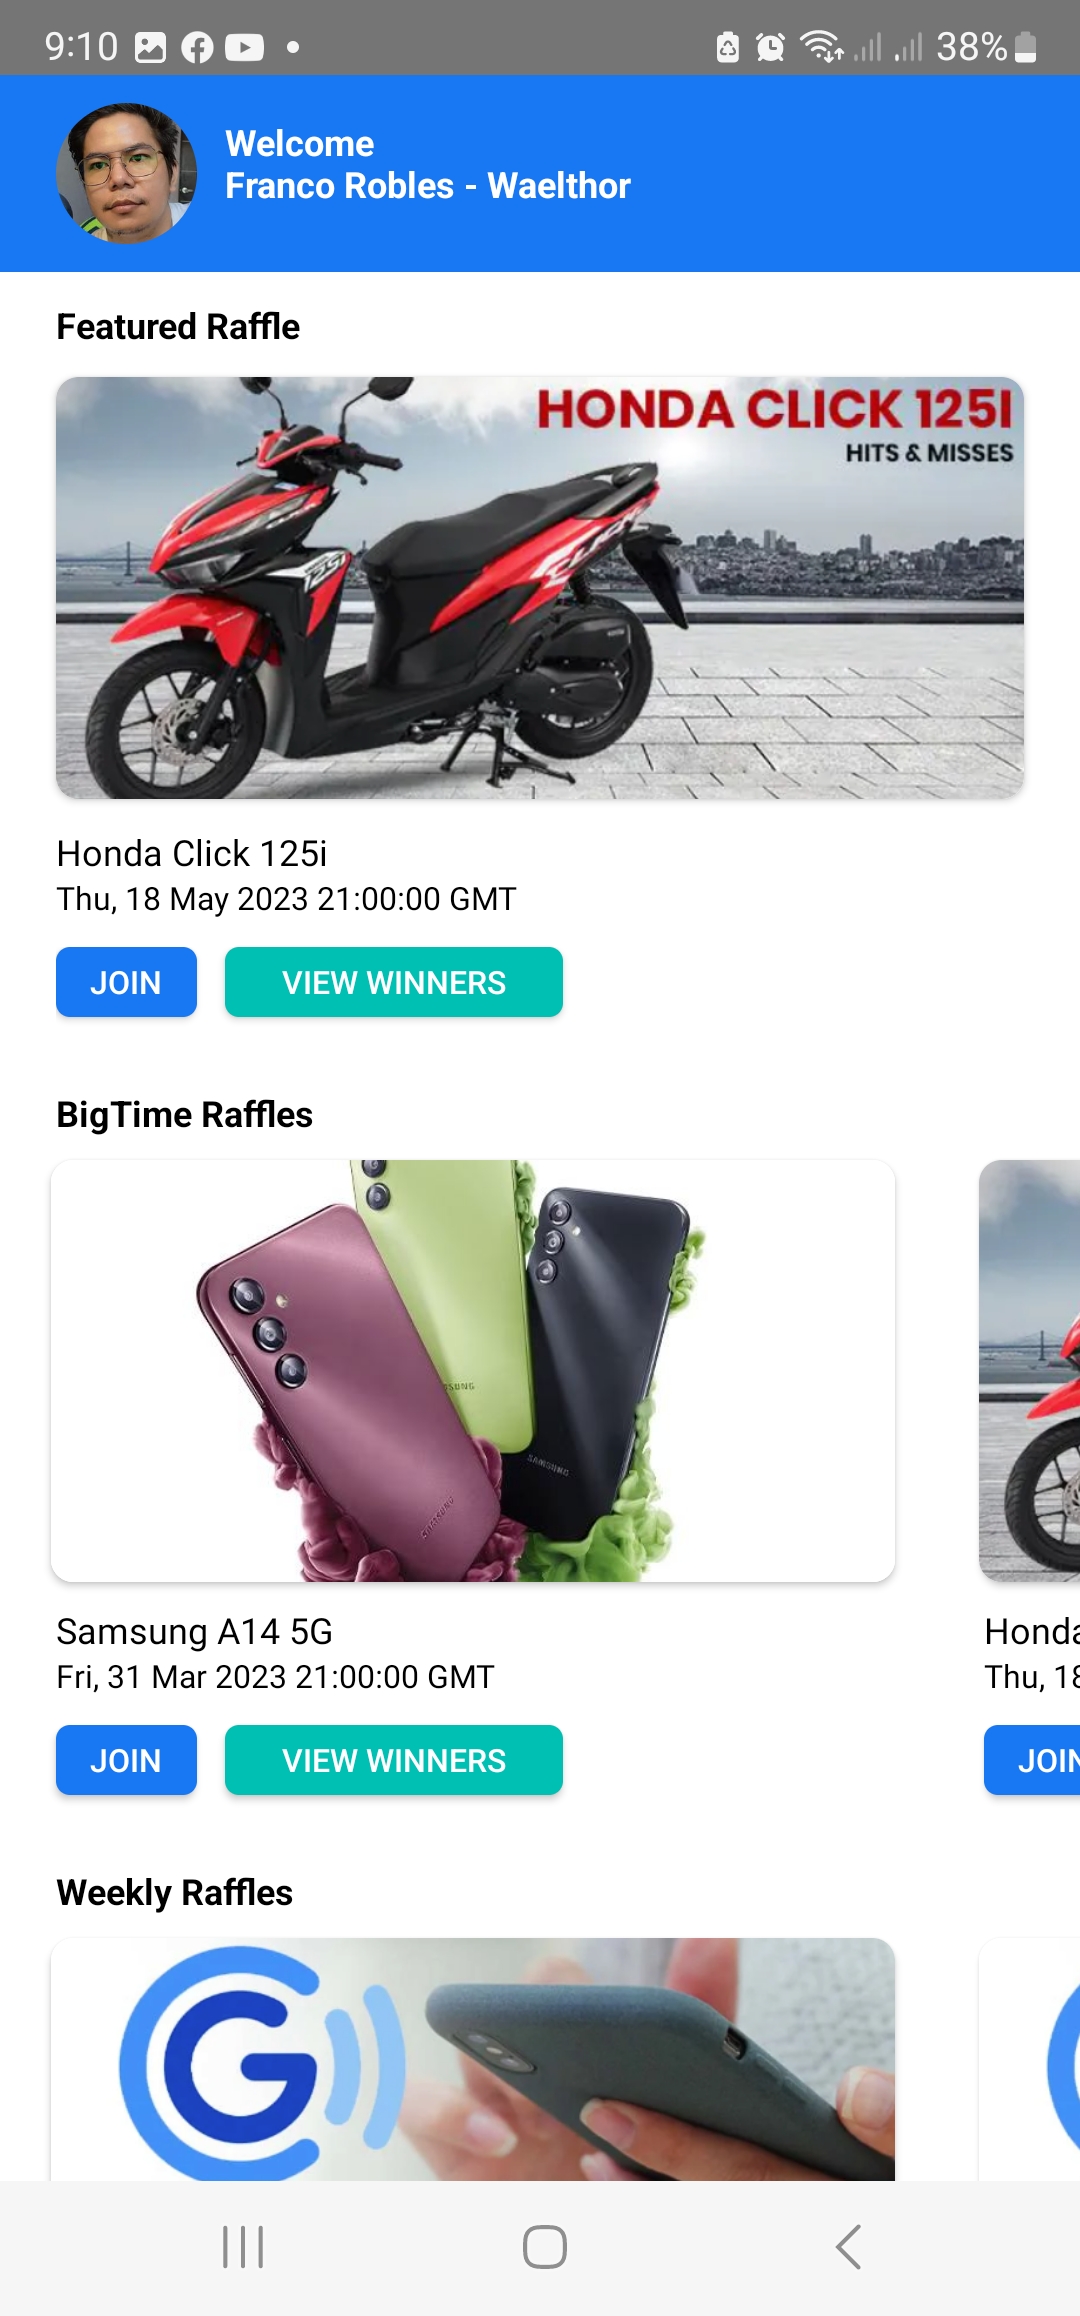Tap the Wi-Fi status icon
The image size is (1080, 2316).
[x=822, y=47]
